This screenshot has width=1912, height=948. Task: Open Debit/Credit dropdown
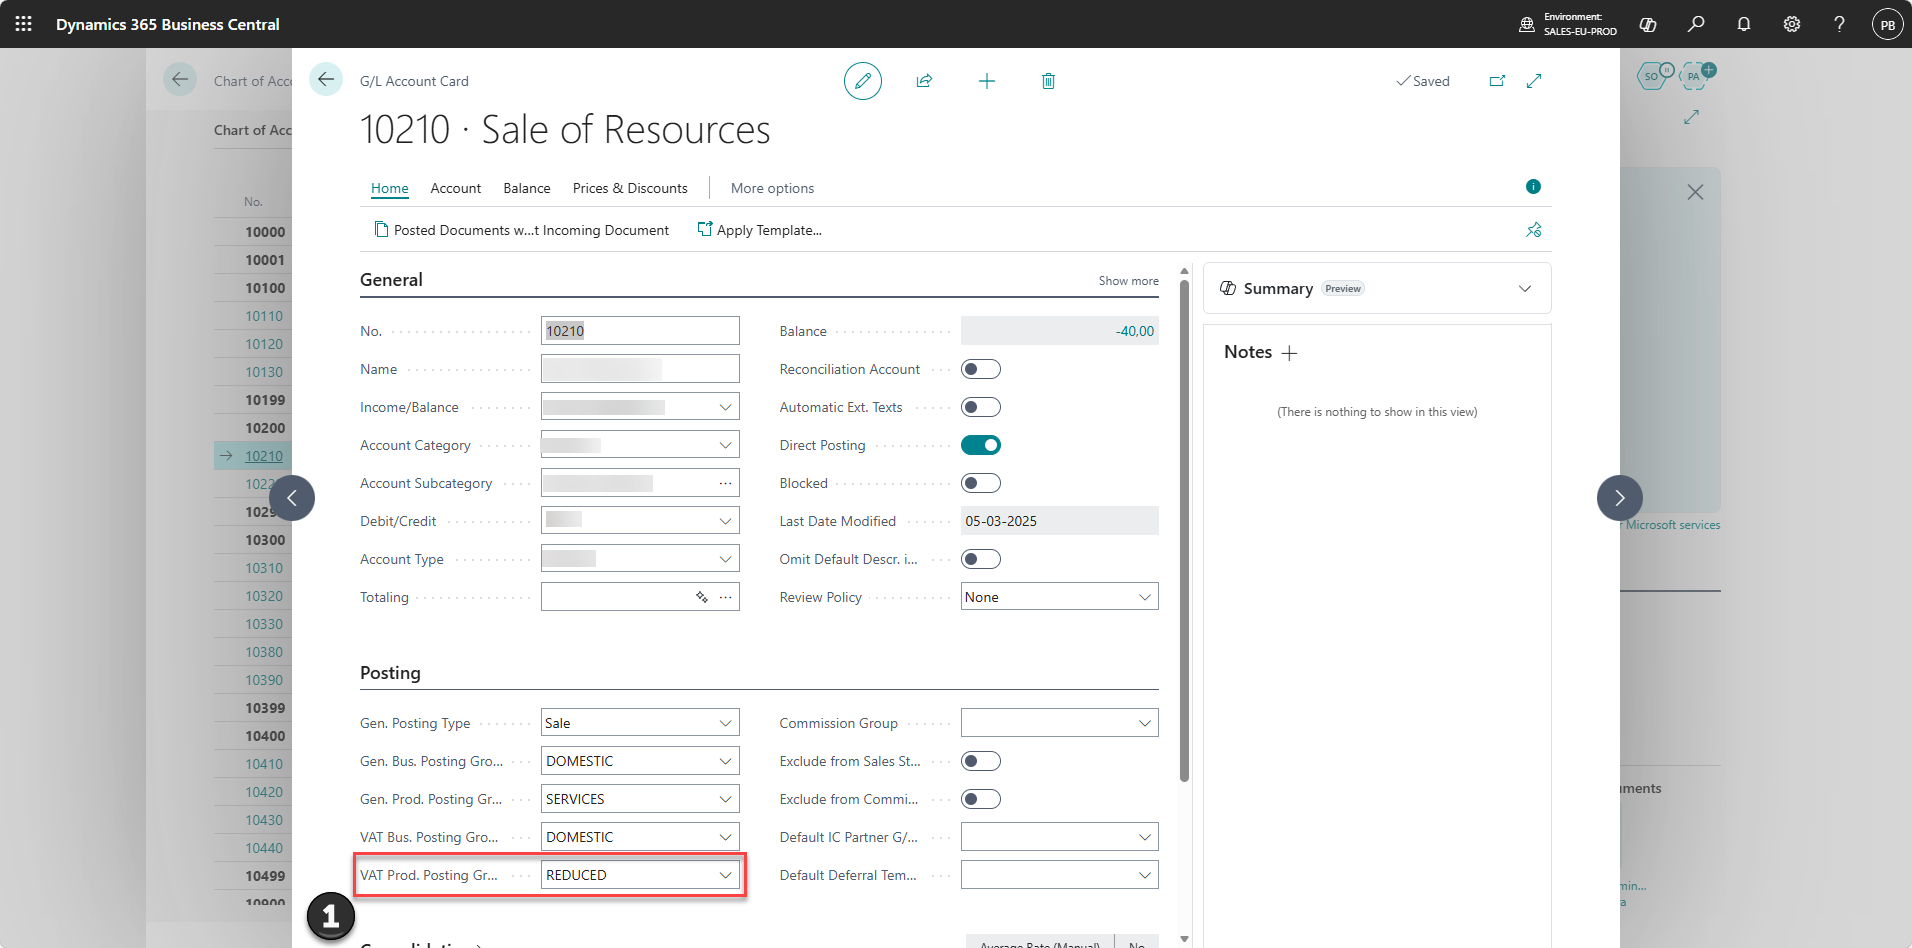725,521
